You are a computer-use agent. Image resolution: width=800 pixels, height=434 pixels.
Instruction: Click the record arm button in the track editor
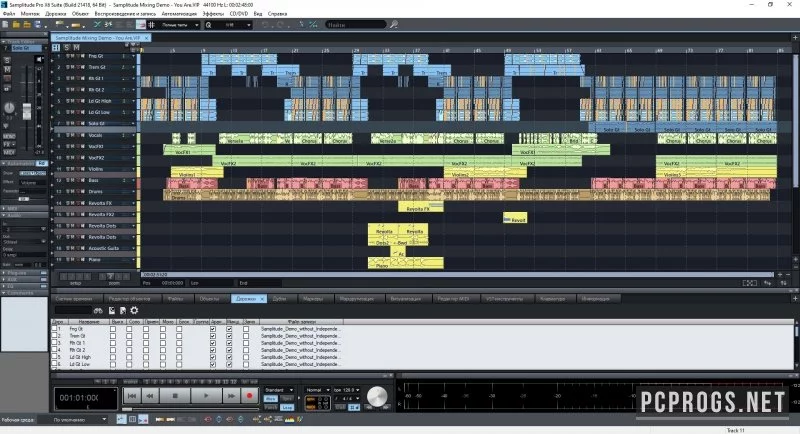point(7,79)
